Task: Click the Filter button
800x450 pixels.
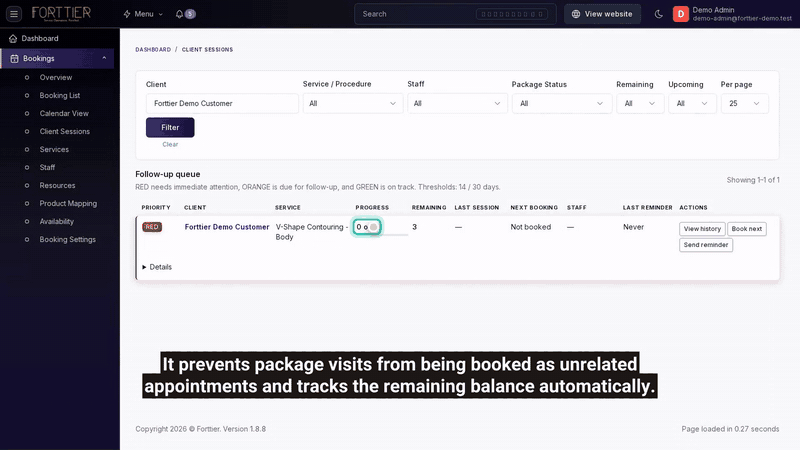Action: coord(170,128)
